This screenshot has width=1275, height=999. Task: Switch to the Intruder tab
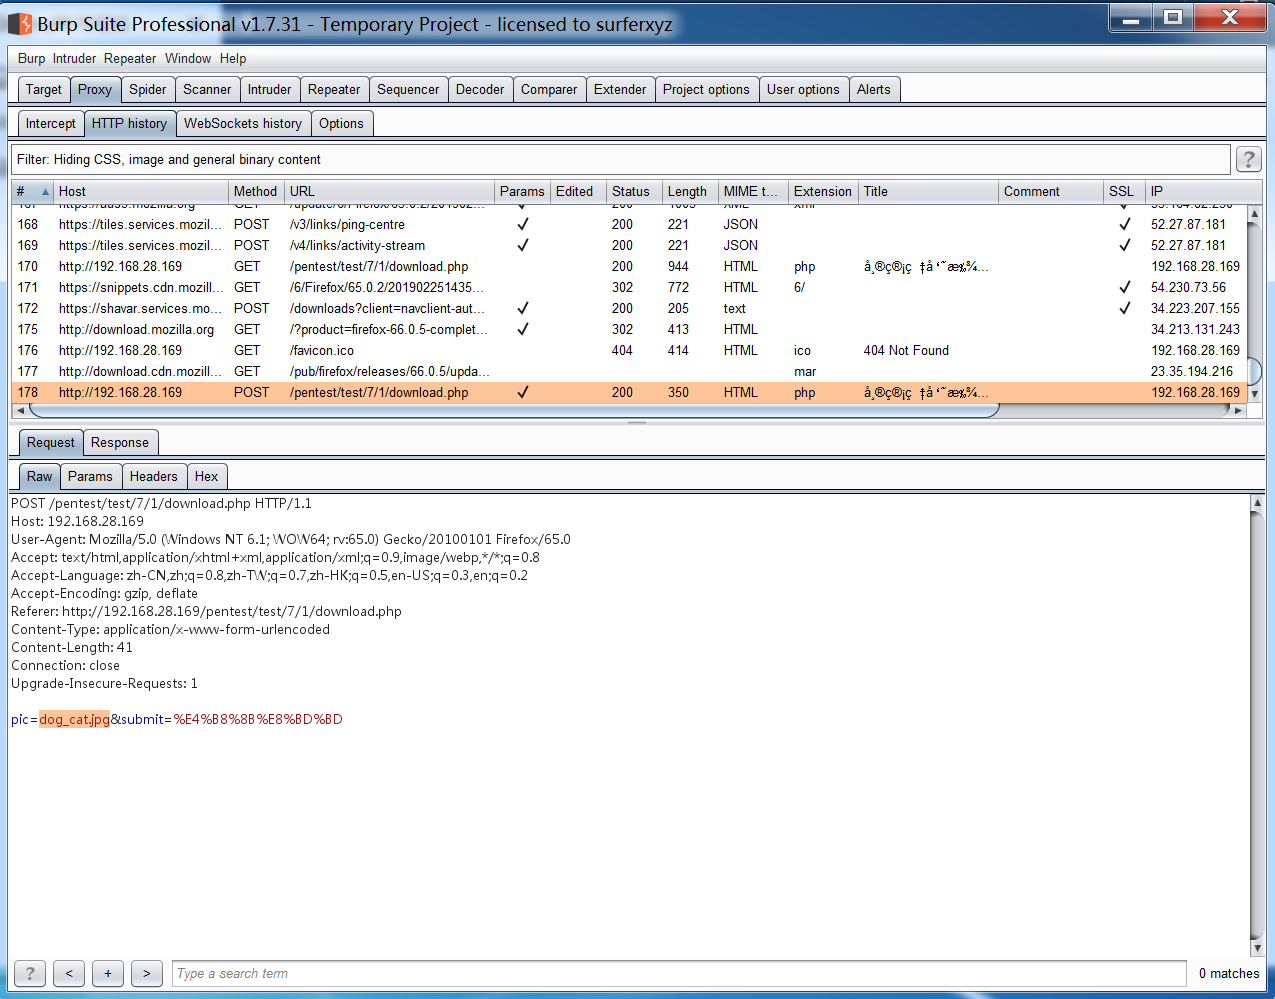270,89
